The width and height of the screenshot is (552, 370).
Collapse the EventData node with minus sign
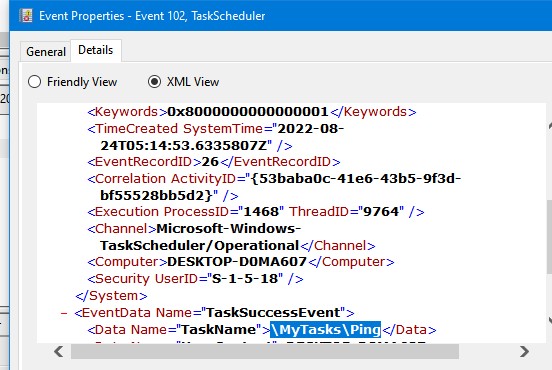click(64, 313)
